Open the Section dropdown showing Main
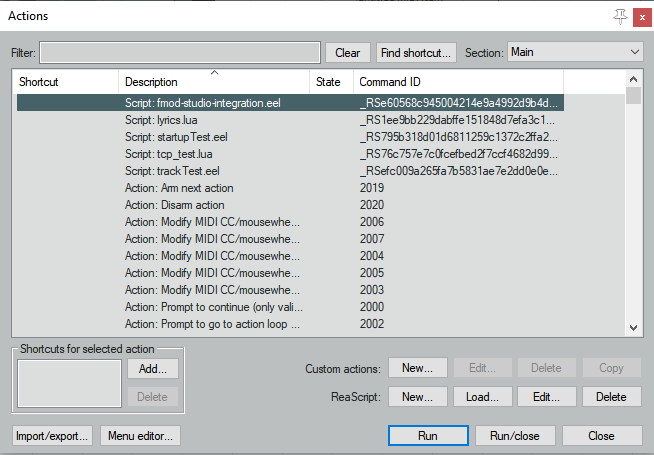Viewport: 654px width, 455px height. click(x=574, y=52)
